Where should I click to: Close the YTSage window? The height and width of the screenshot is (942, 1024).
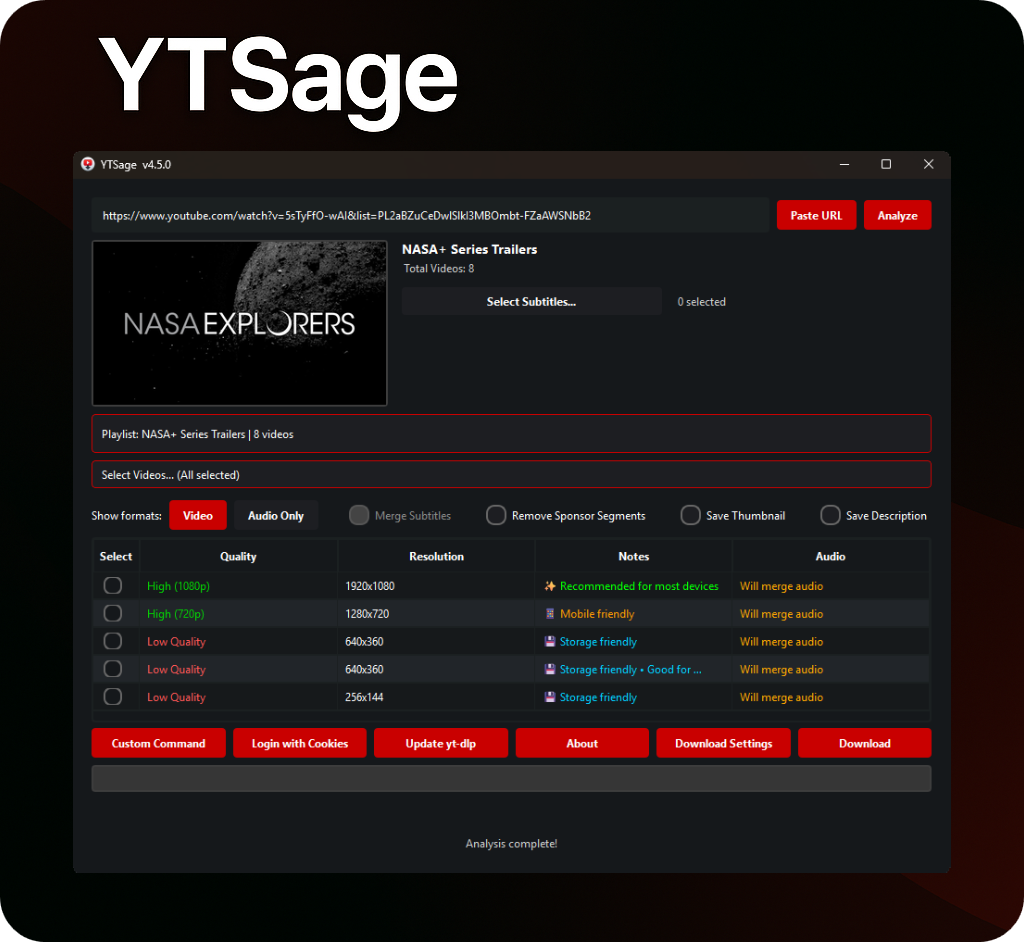[929, 164]
